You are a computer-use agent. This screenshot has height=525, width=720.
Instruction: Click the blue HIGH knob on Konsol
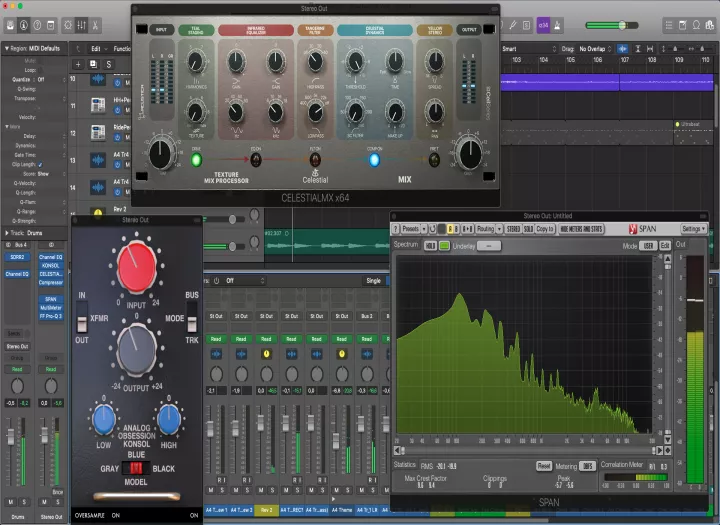(169, 419)
